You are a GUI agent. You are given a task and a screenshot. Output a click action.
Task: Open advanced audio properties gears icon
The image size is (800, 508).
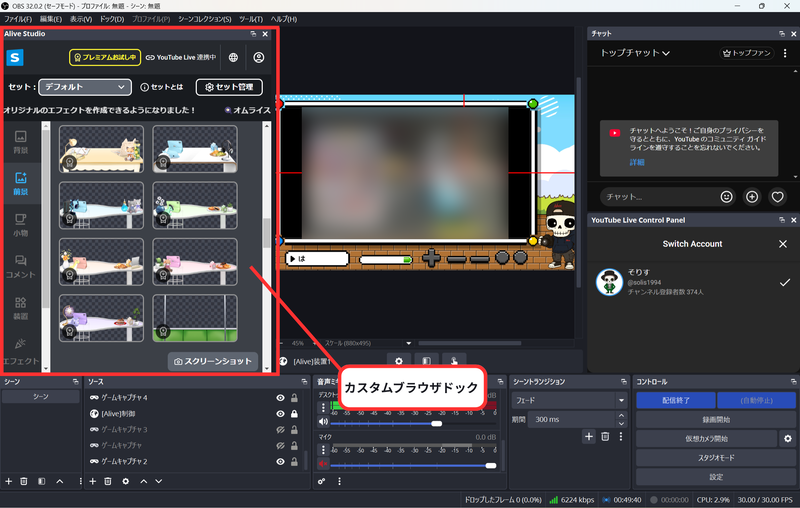click(321, 481)
